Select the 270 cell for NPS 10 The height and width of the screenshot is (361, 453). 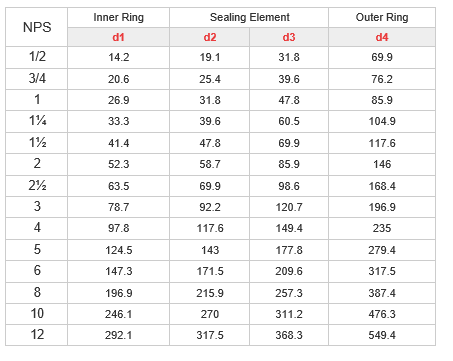[x=210, y=314]
